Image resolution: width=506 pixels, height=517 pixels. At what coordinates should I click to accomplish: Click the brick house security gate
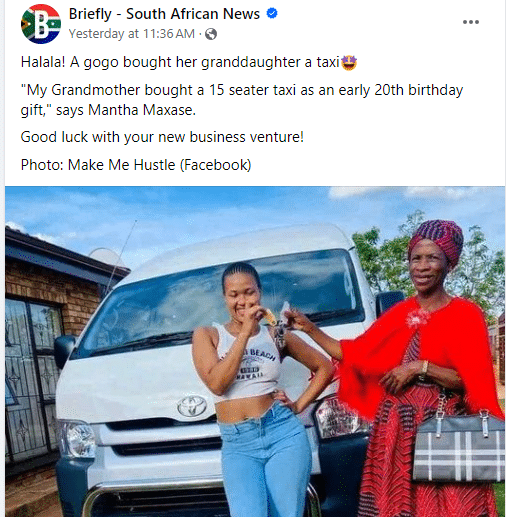[30, 377]
